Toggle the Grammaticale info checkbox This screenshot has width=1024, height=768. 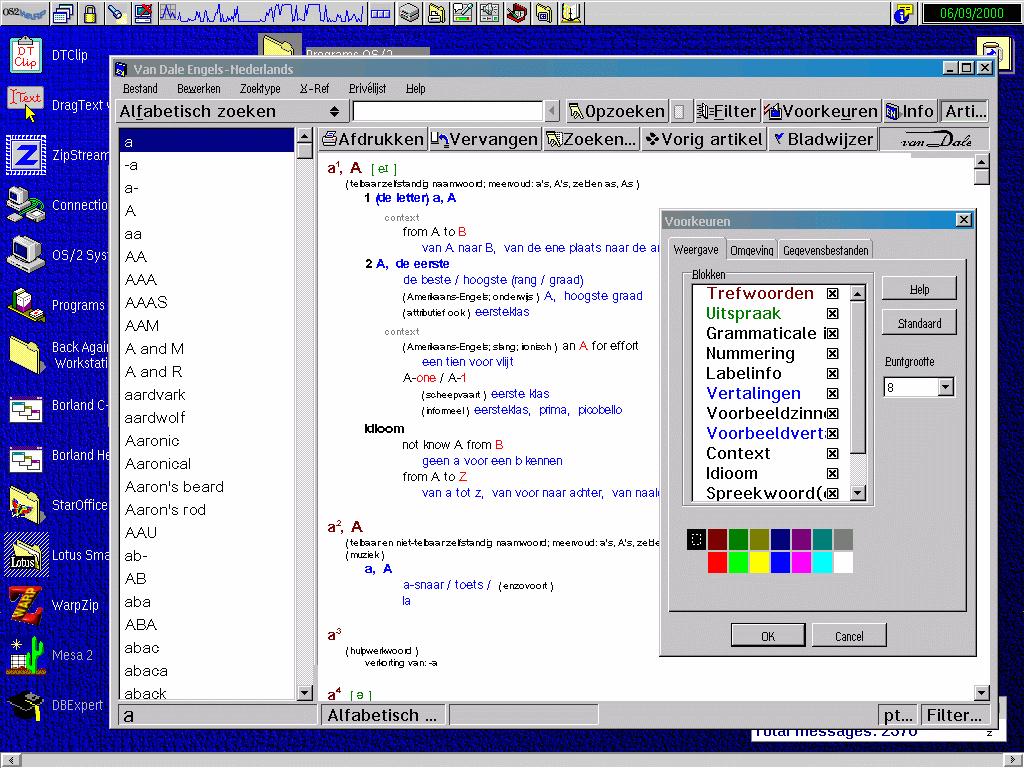click(x=833, y=334)
